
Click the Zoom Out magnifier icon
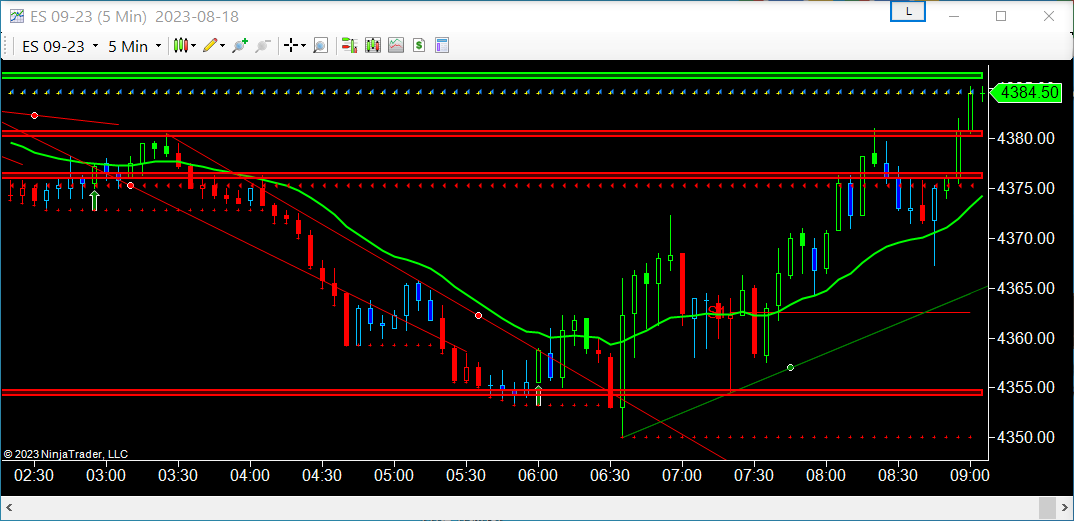coord(262,46)
